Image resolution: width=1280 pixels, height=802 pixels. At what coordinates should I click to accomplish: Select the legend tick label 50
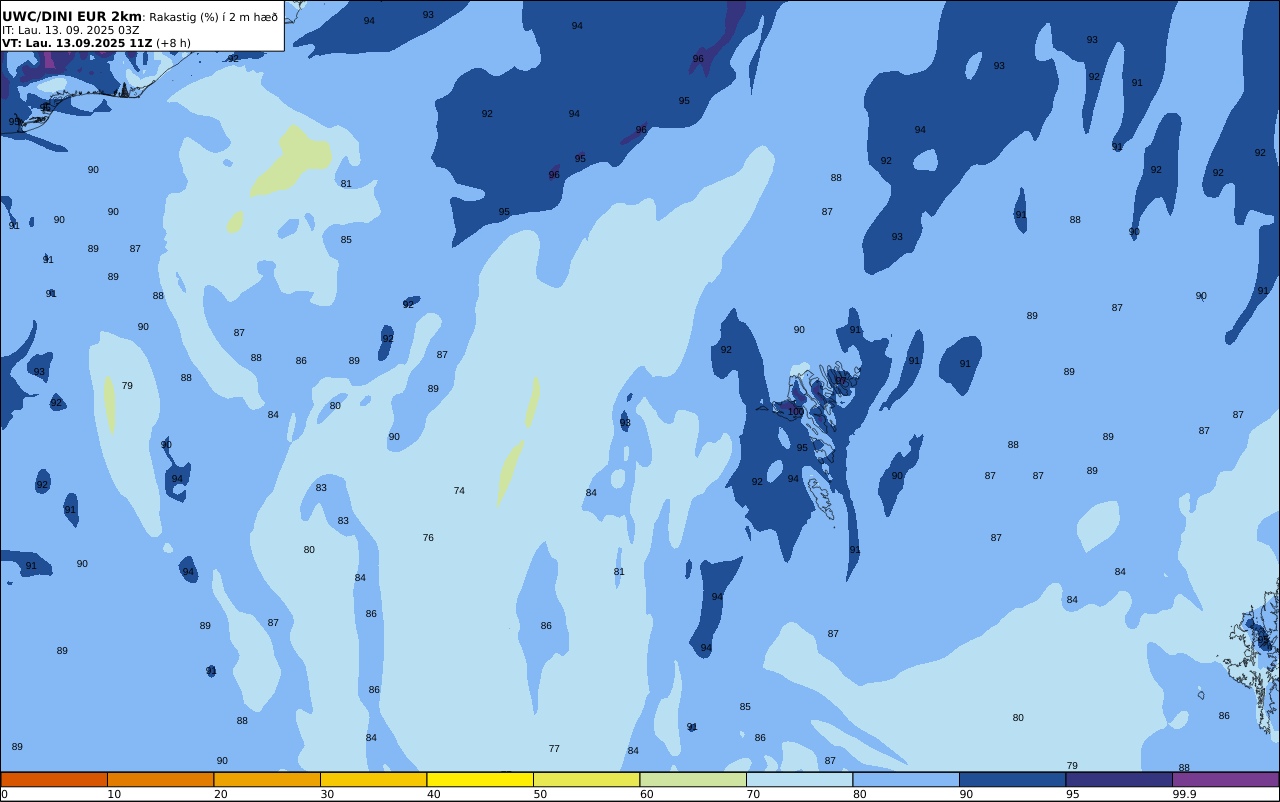pos(540,794)
